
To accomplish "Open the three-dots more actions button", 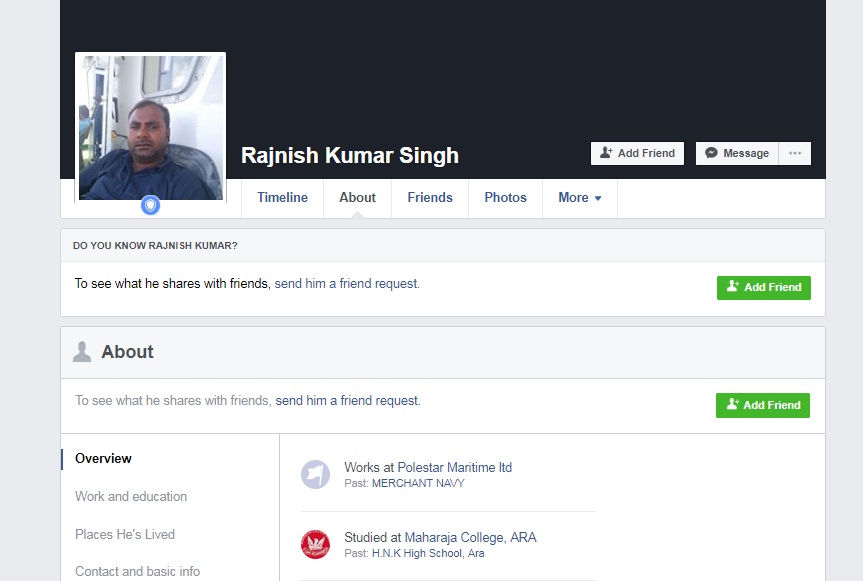I will pyautogui.click(x=795, y=153).
